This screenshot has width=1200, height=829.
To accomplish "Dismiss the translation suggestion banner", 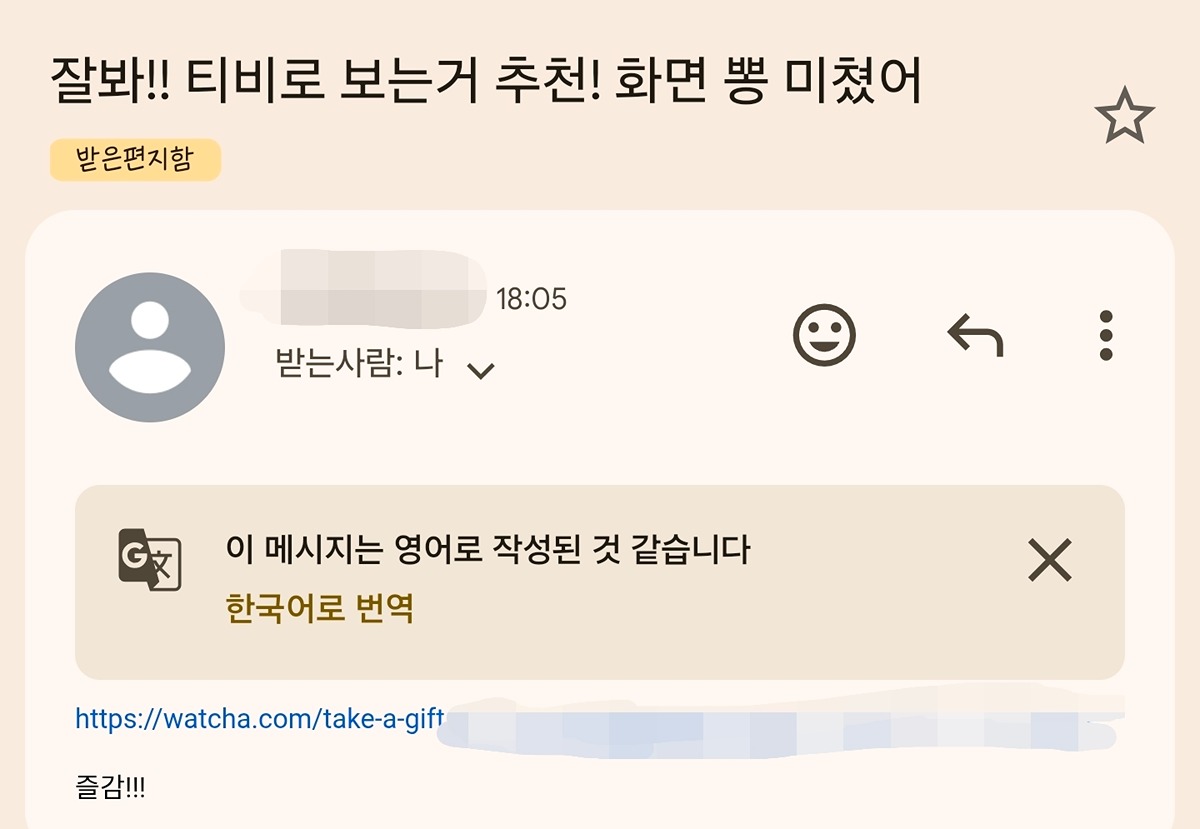I will tap(1050, 560).
